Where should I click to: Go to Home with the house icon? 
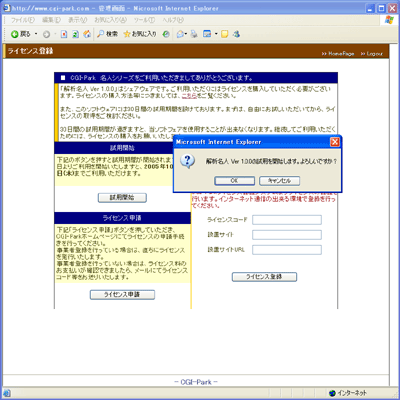(x=87, y=34)
